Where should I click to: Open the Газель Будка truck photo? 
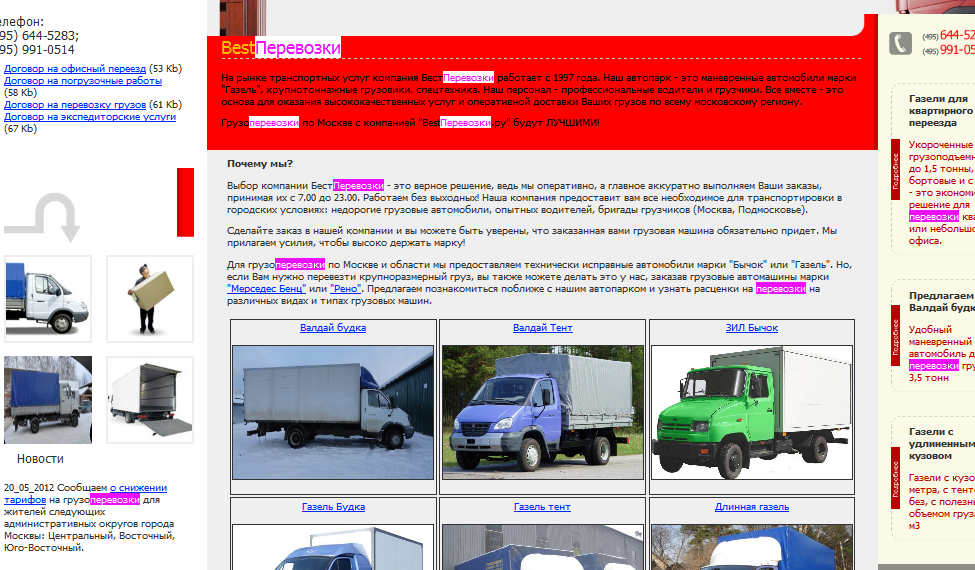click(333, 547)
